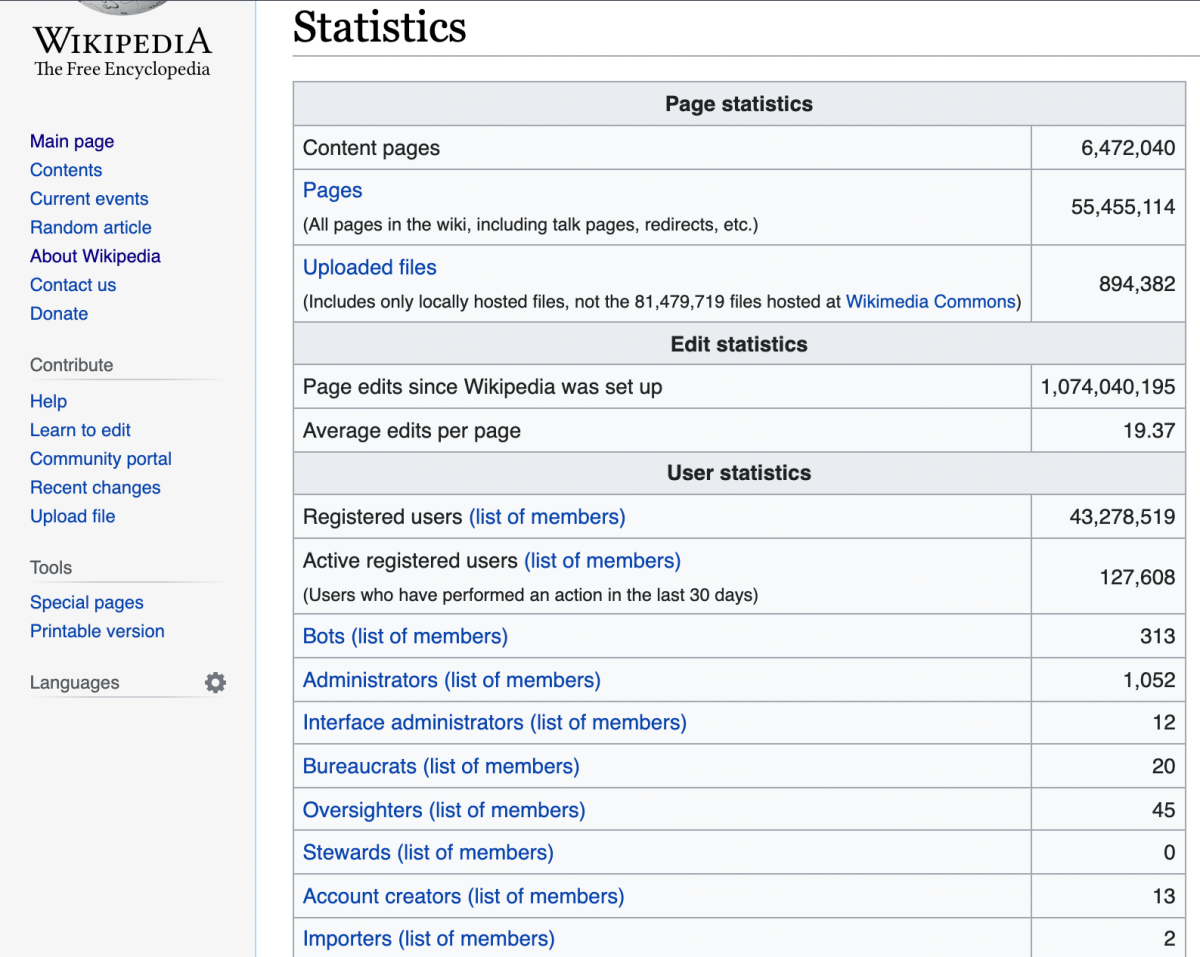The image size is (1200, 957).
Task: Open Special pages in Tools
Action: pyautogui.click(x=87, y=603)
